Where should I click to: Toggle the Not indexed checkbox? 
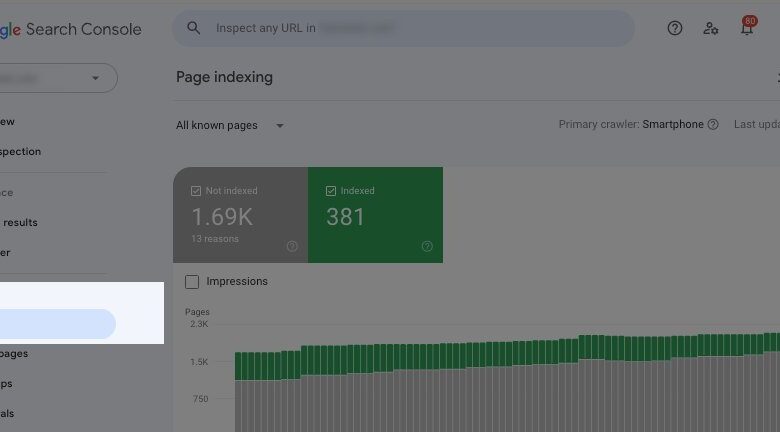(196, 191)
